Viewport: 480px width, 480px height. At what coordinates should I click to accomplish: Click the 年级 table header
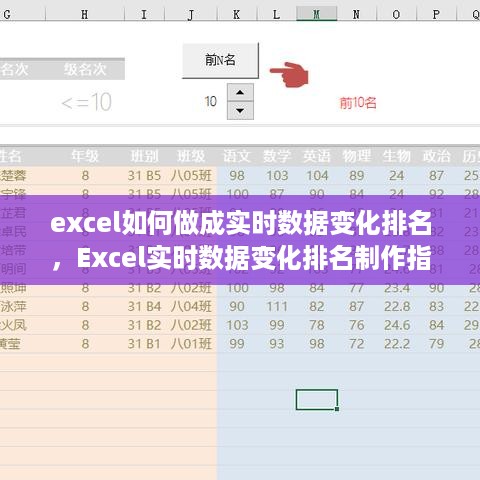[x=85, y=156]
